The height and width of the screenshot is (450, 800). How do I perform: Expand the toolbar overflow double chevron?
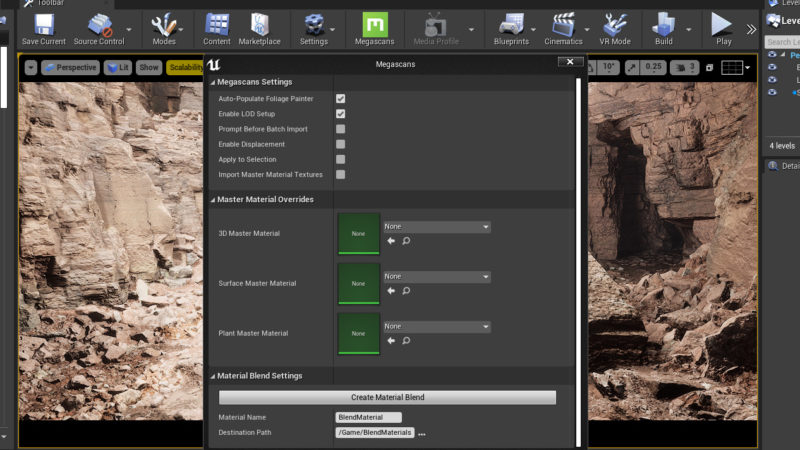(751, 30)
